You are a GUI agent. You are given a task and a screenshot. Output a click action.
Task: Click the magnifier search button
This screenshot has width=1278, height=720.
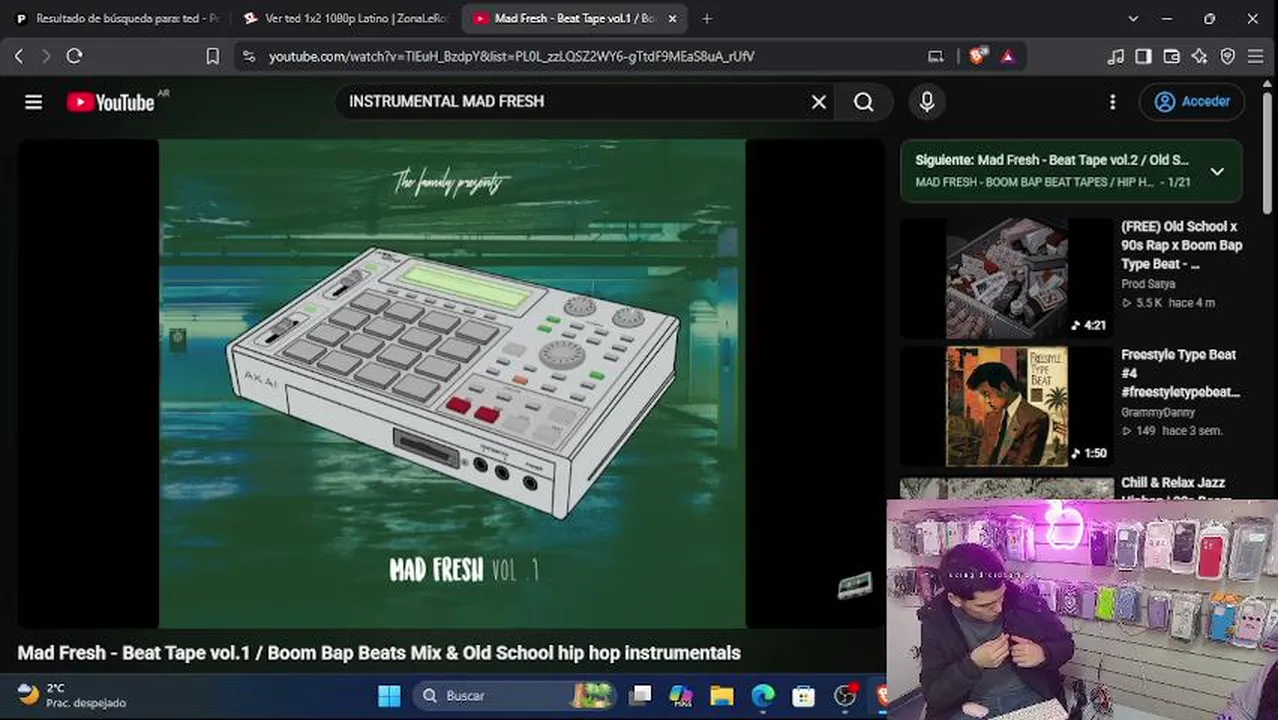pos(864,102)
